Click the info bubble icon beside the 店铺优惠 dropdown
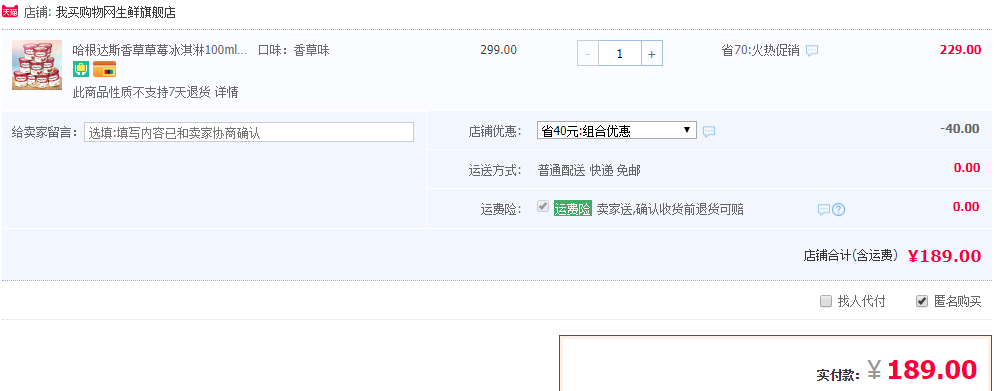The width and height of the screenshot is (994, 391). [x=709, y=132]
